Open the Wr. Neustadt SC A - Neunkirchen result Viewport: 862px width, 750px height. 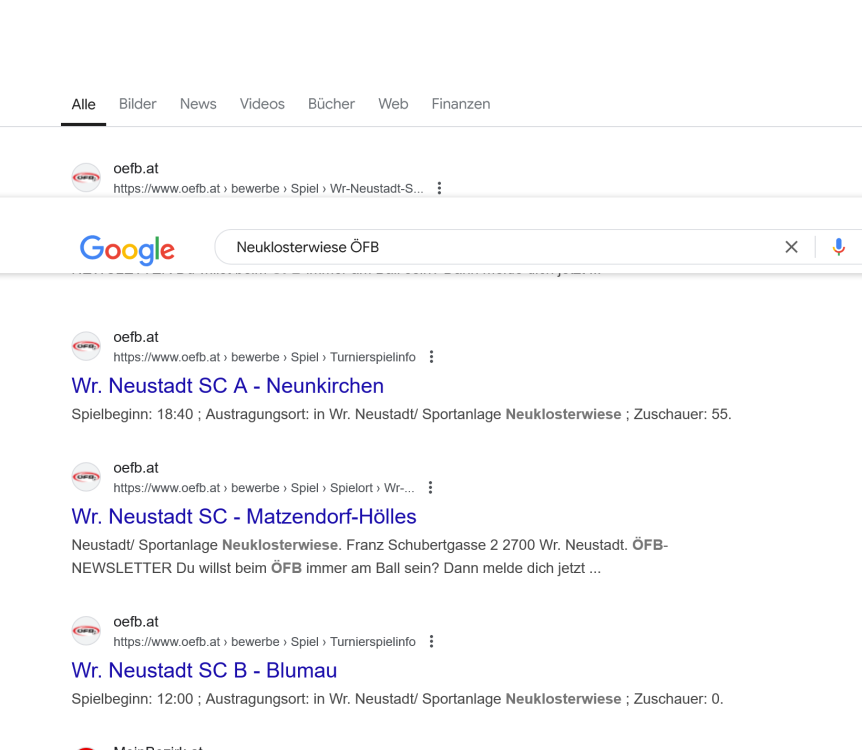click(227, 385)
